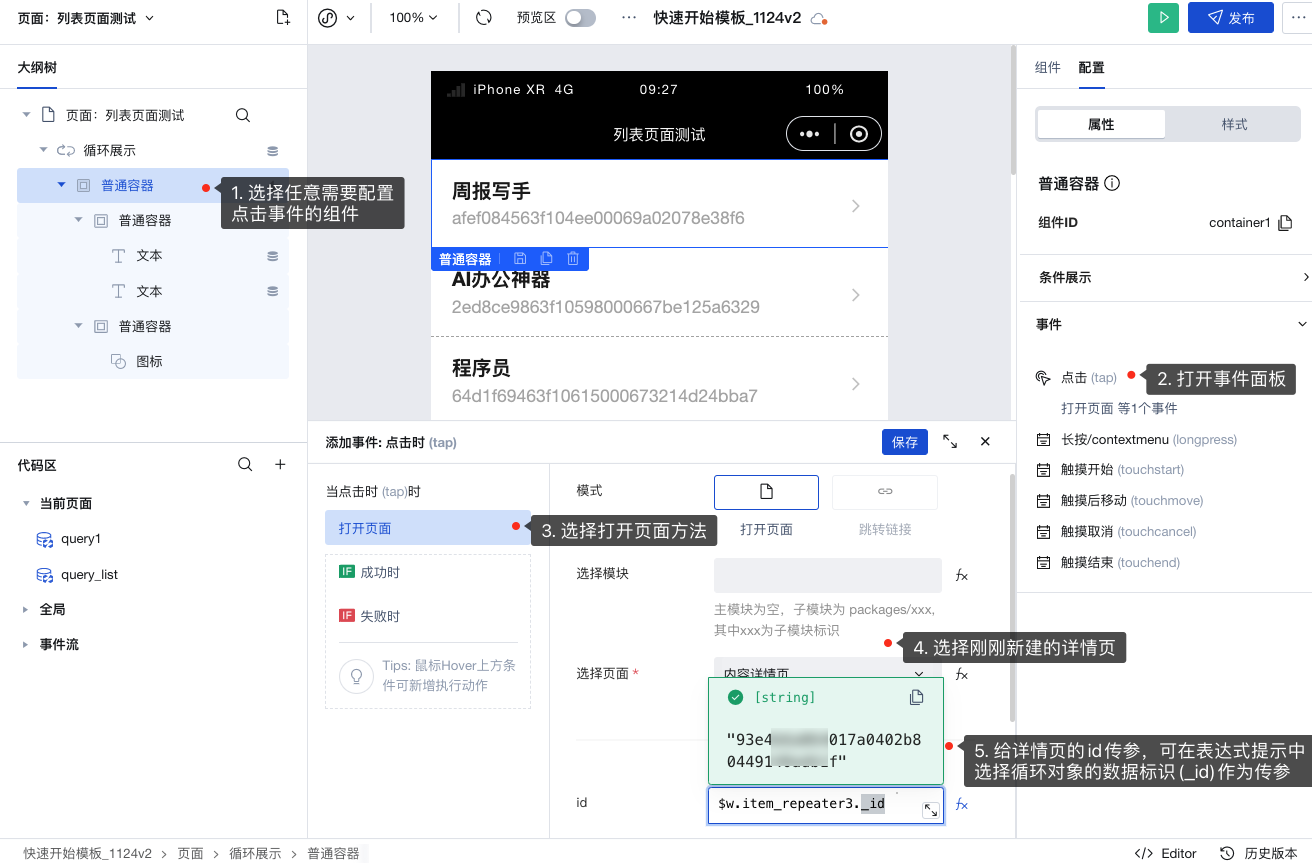Delete the 普通容器 using the trash icon
Viewport: 1312px width, 863px height.
[x=572, y=258]
